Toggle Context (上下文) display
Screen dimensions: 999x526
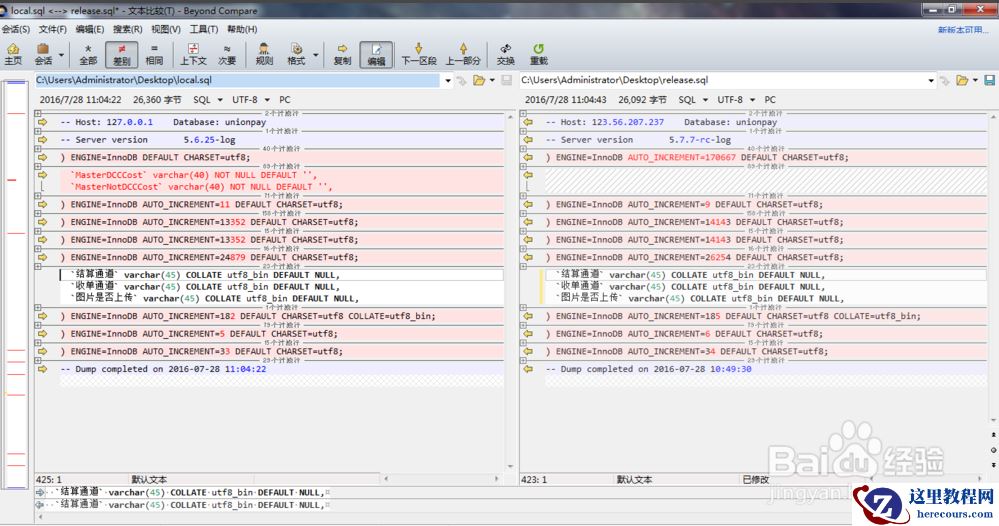pos(193,53)
